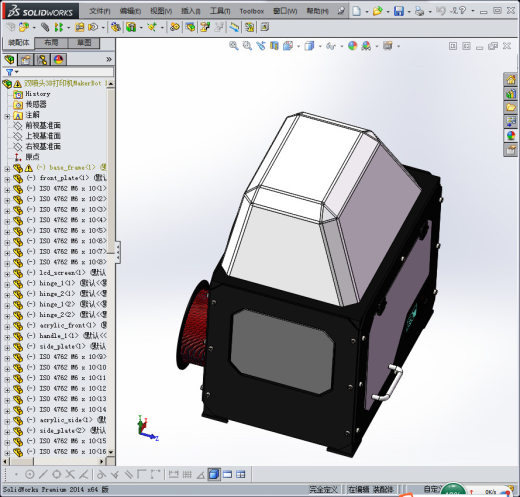Open dropdown arrow beside View Settings
This screenshot has width=520, height=497.
[398, 46]
